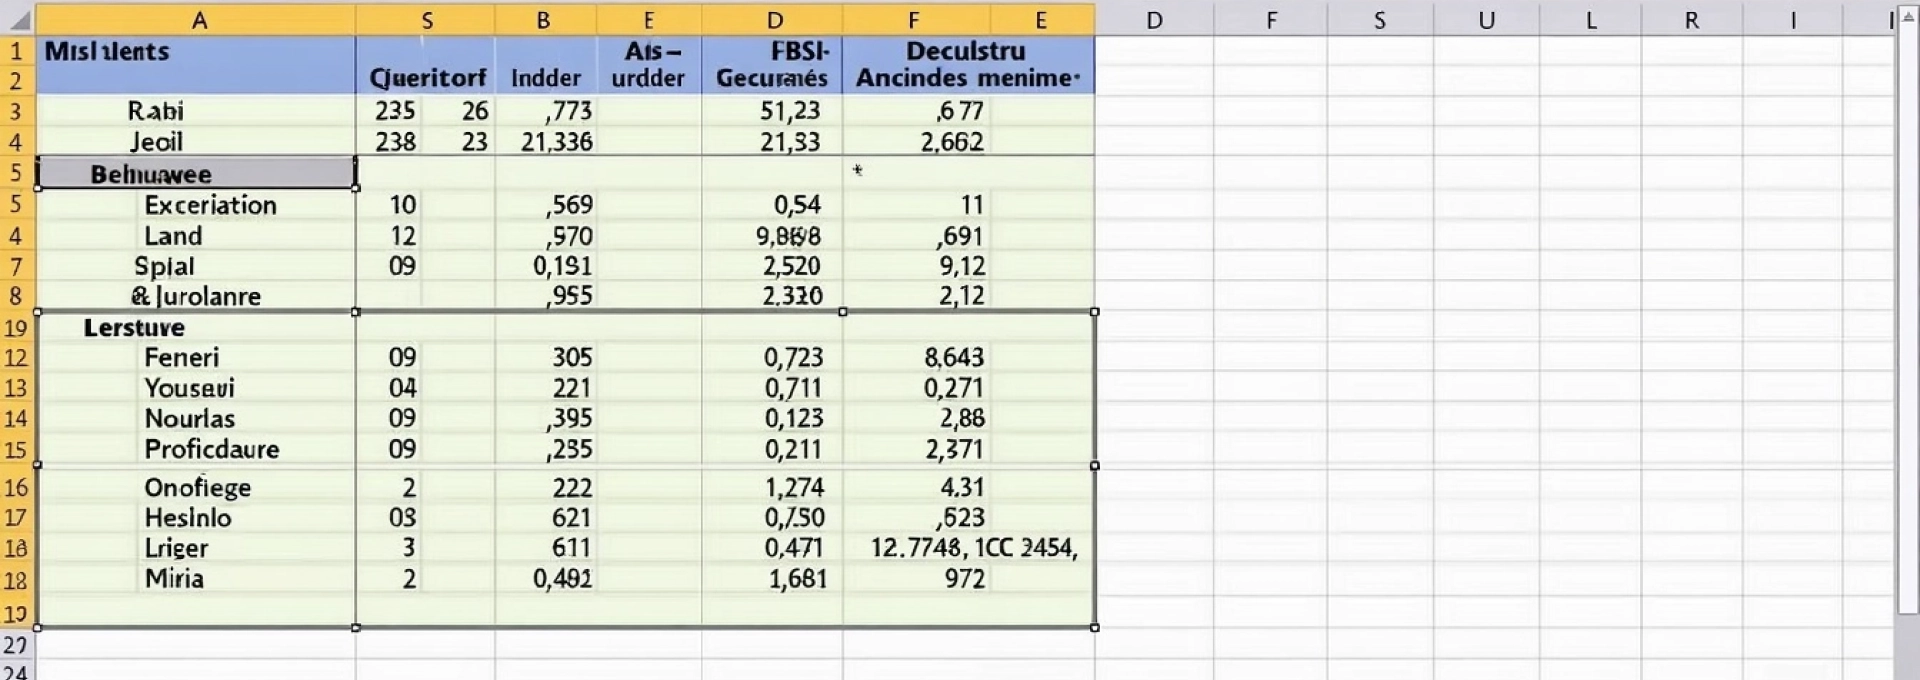
Task: Select the "Behuawee" group cell
Action: click(x=196, y=174)
